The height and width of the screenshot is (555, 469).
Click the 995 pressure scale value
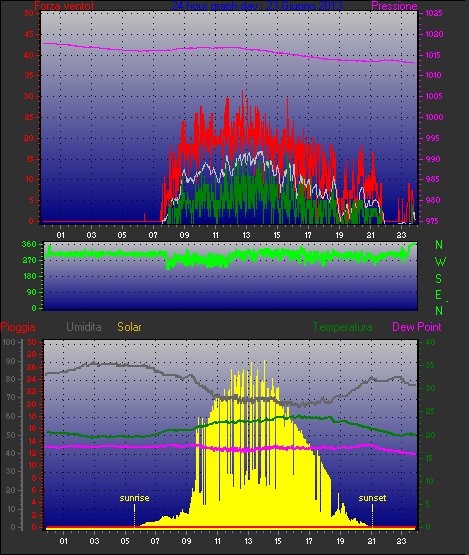(432, 138)
